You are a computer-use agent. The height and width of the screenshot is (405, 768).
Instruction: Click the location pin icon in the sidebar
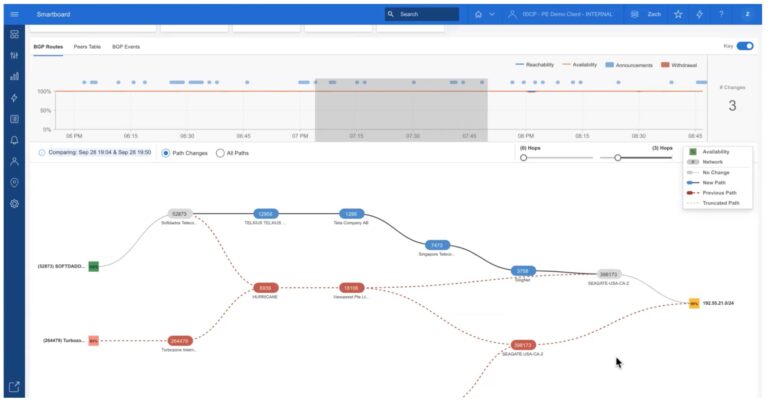click(x=14, y=182)
